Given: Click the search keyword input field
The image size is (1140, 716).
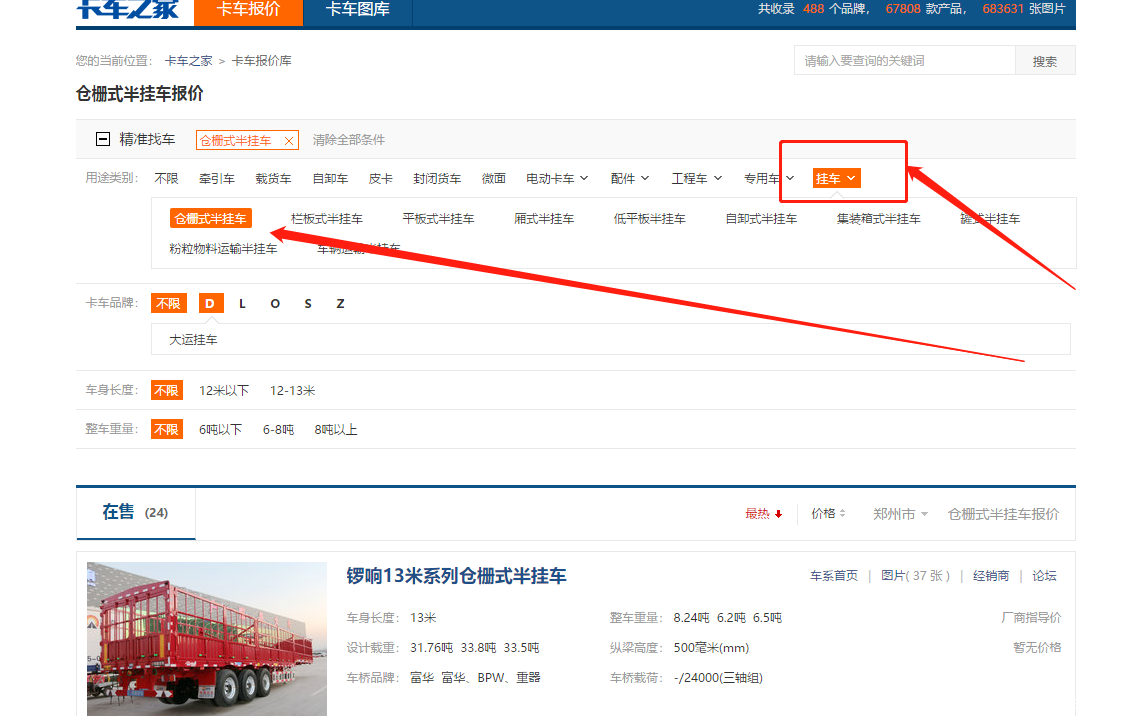Looking at the screenshot, I should 904,60.
